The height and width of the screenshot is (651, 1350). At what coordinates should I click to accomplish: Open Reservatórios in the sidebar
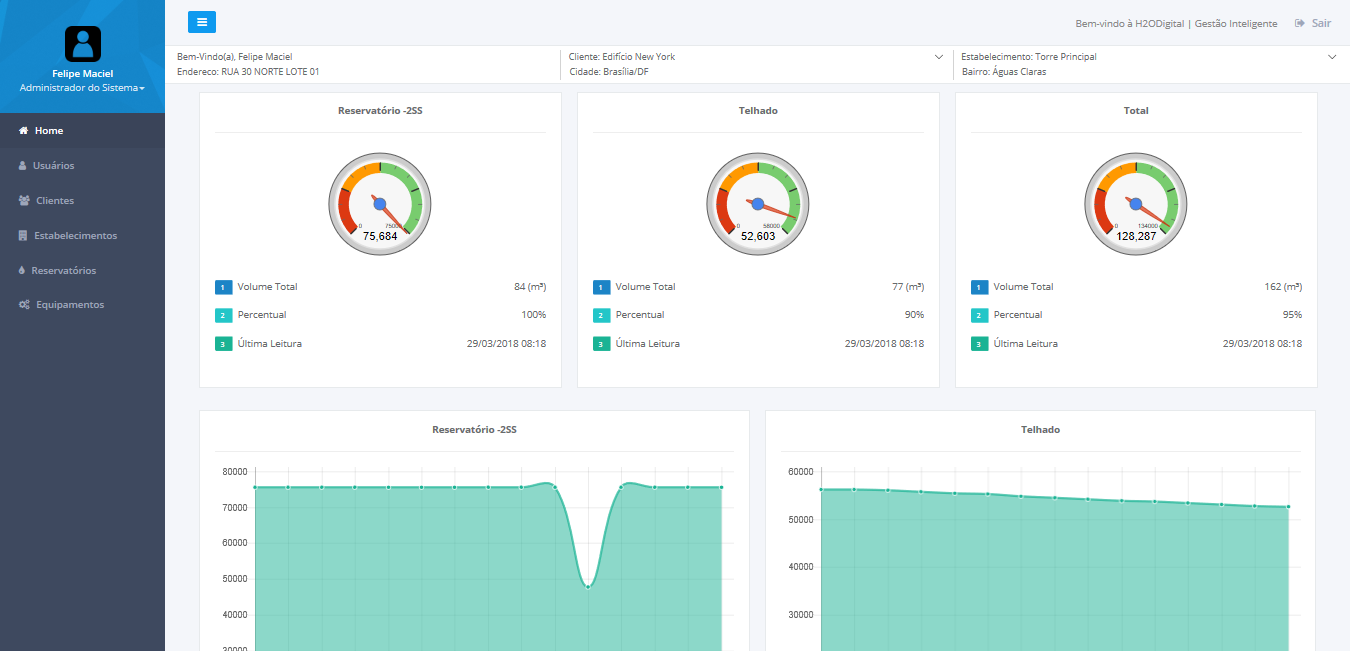[82, 271]
